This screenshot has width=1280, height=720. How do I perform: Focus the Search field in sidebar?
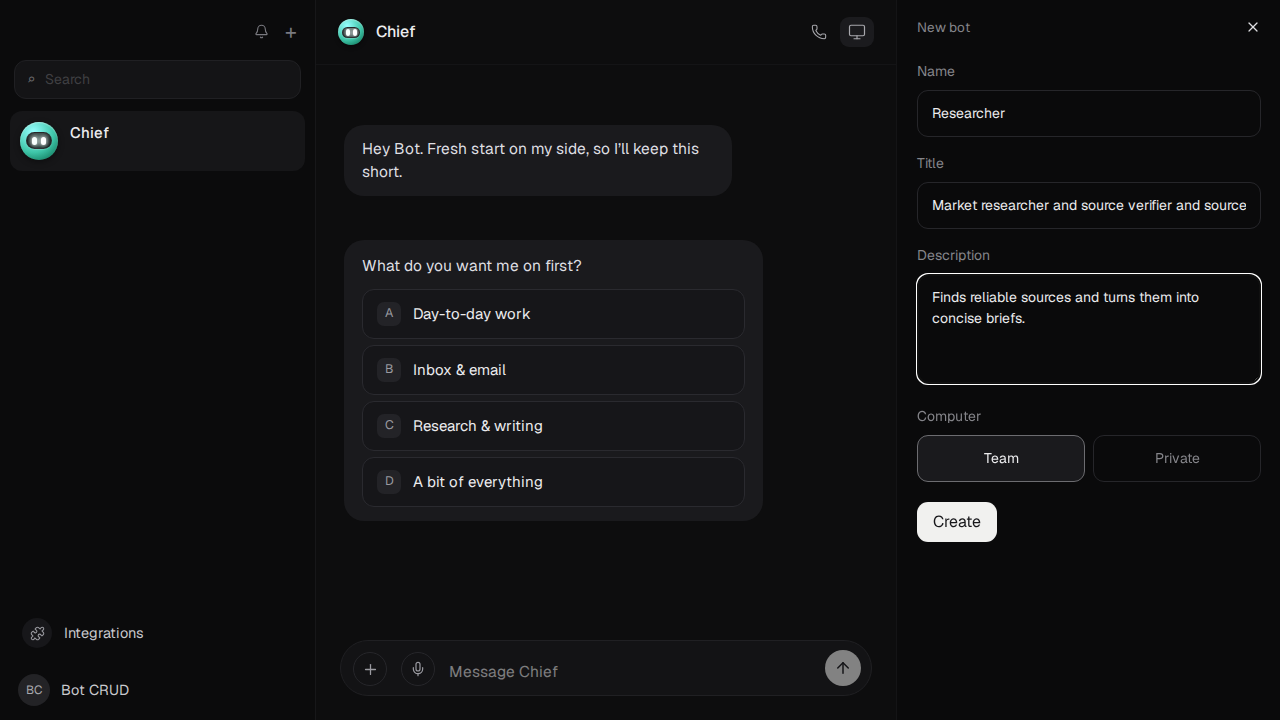(x=157, y=79)
